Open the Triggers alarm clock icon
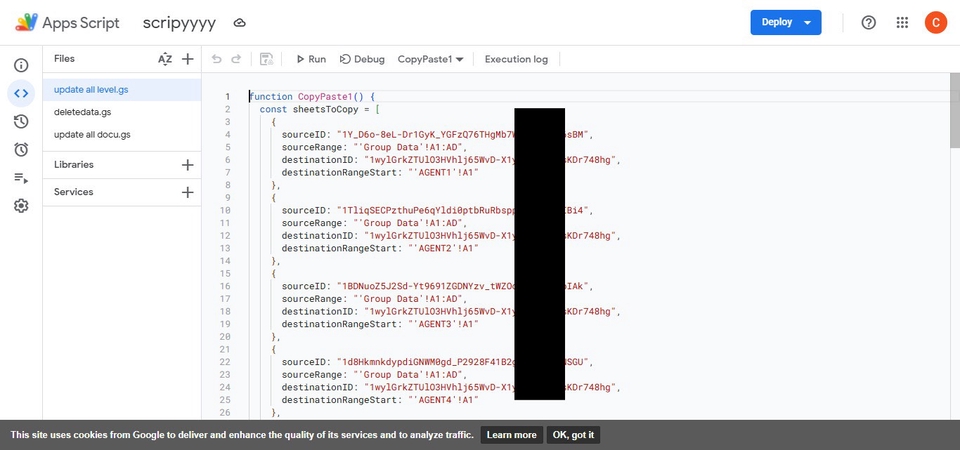Viewport: 960px width, 450px height. (21, 149)
